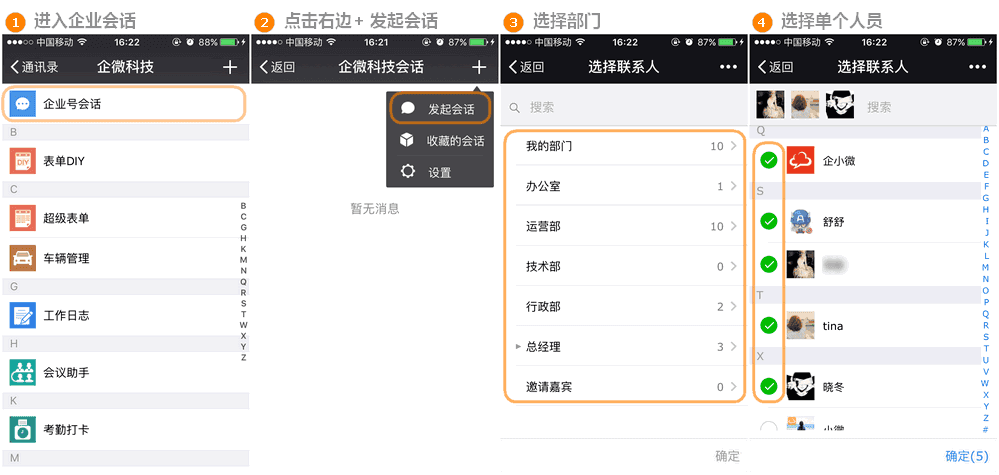Open 企业号会话 chat icon entry
Image resolution: width=999 pixels, height=475 pixels.
(22, 104)
